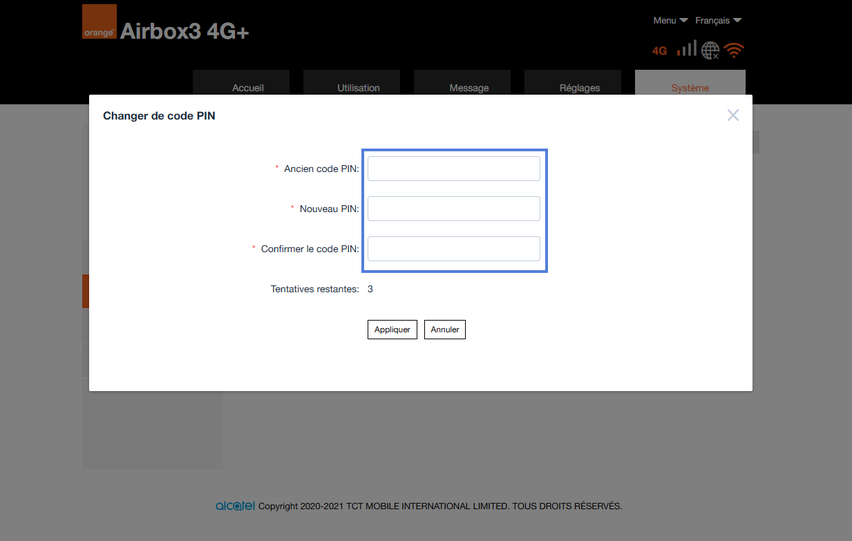Focus the Ancien code PIN field

(453, 169)
